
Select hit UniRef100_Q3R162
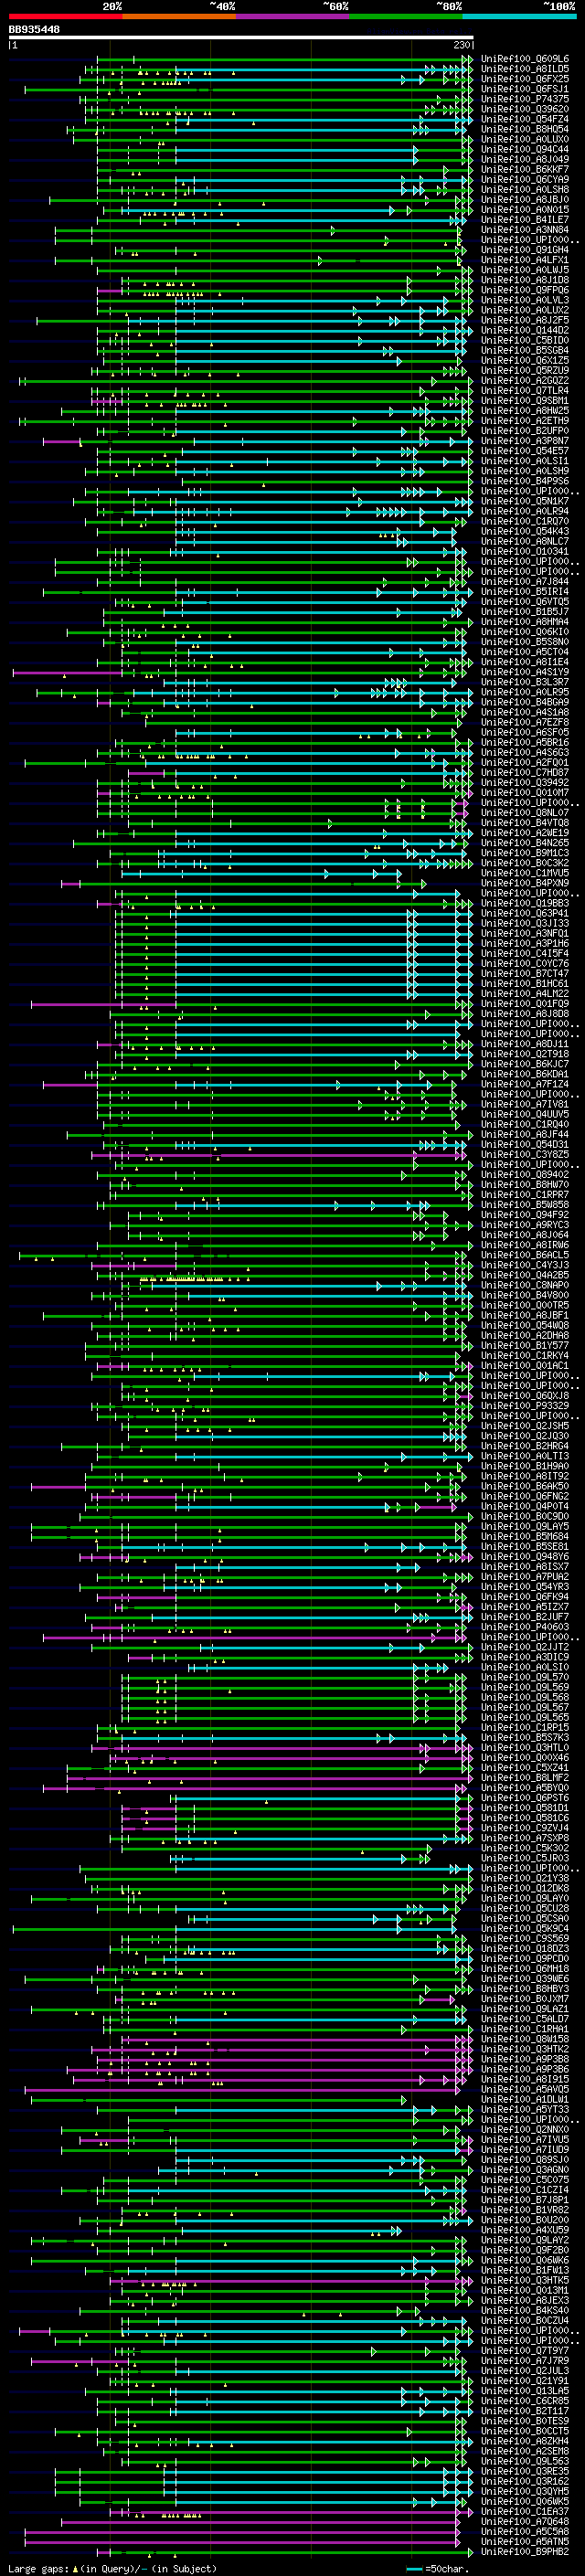(525, 2480)
